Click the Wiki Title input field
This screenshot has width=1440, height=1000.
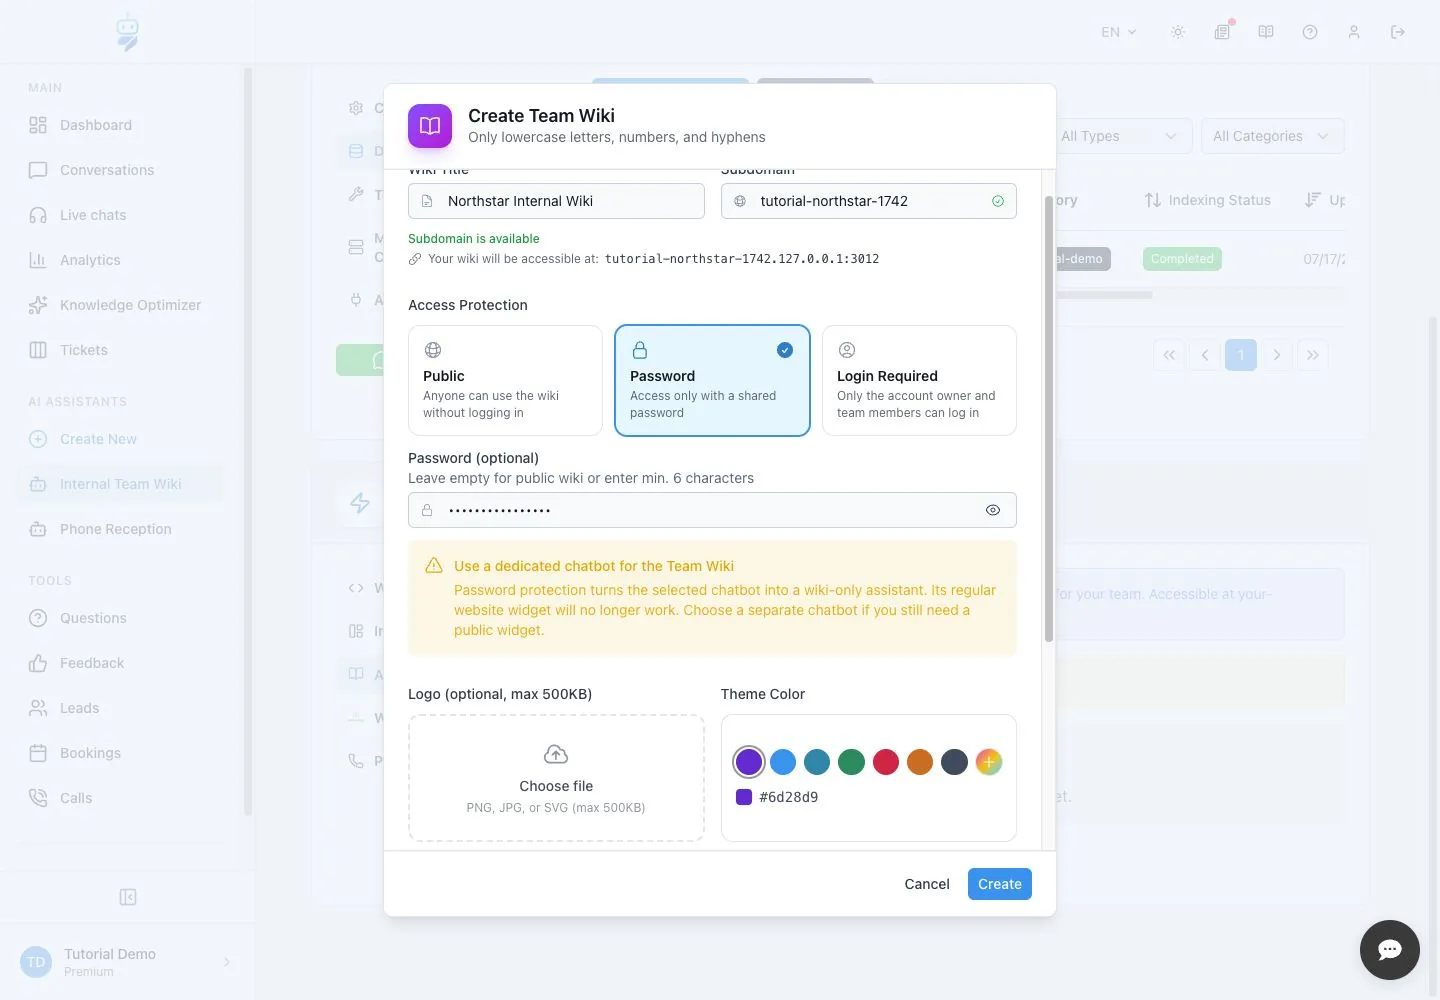point(556,201)
